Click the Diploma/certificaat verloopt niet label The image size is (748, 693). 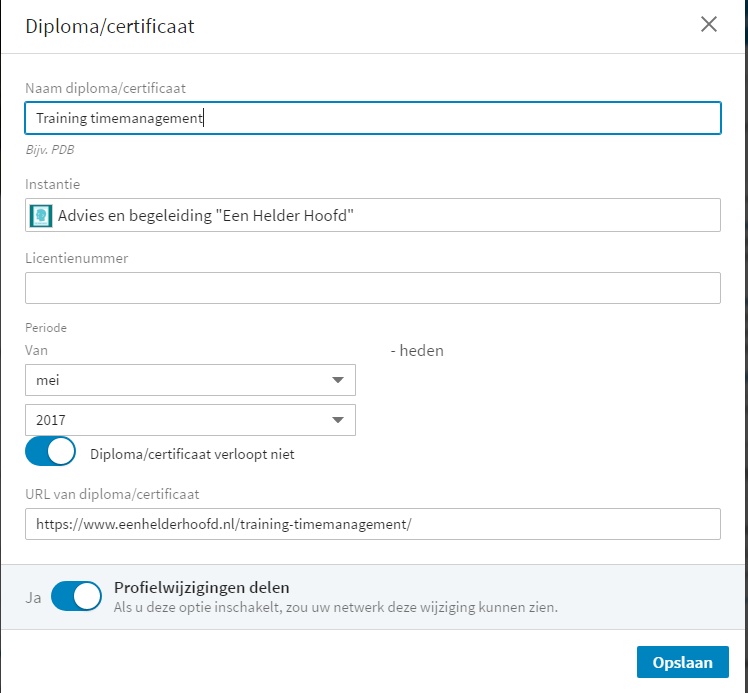(x=192, y=454)
